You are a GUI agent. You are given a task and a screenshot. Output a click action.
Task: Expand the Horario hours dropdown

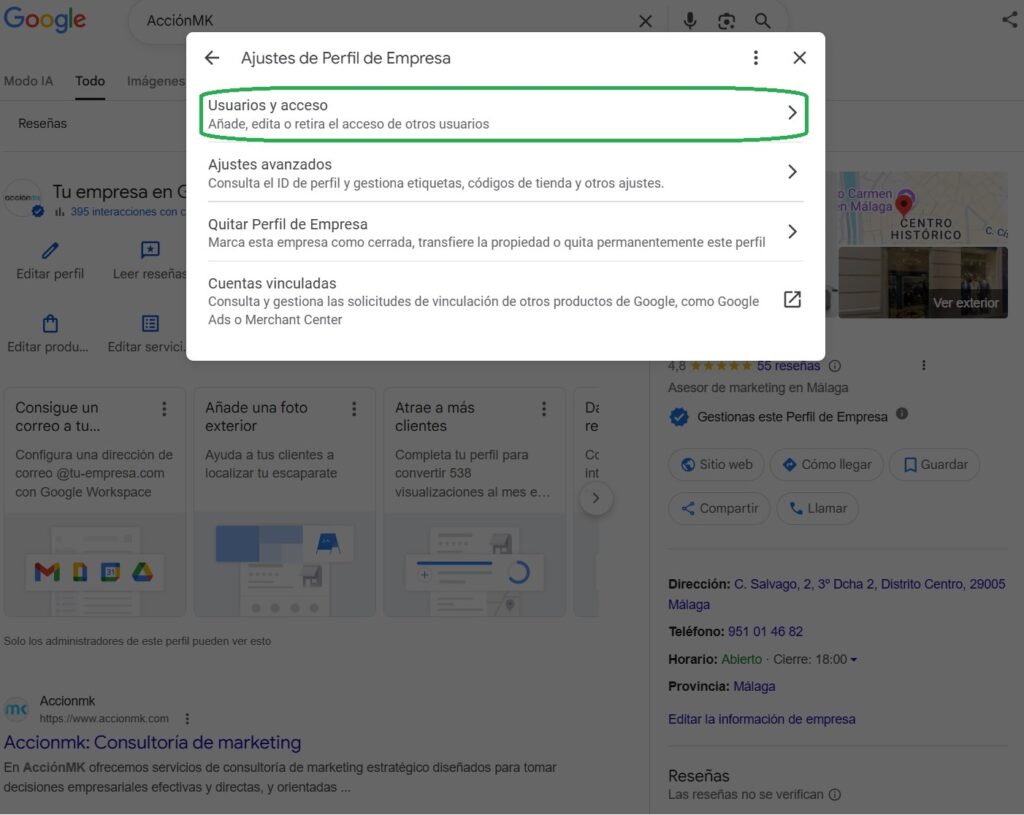point(853,660)
